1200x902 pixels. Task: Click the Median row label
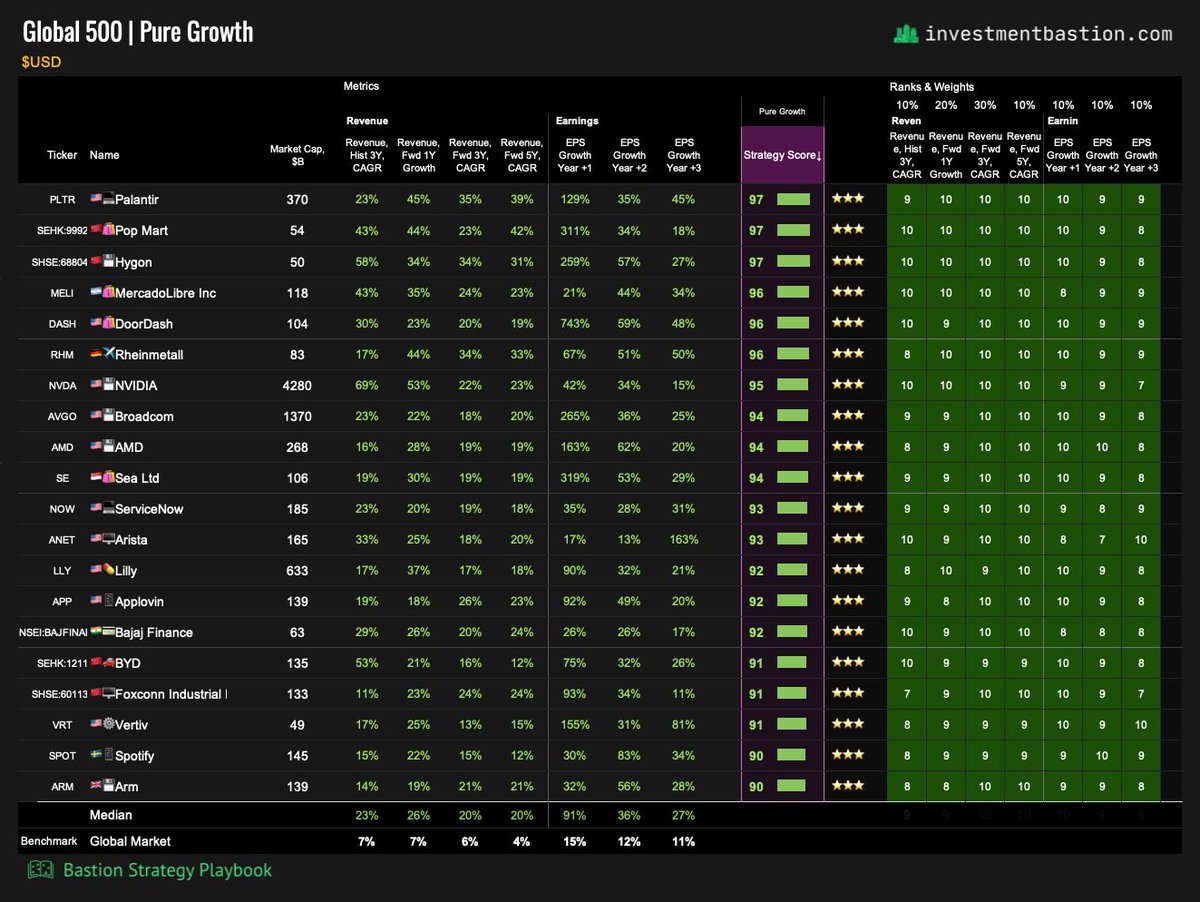[x=111, y=815]
